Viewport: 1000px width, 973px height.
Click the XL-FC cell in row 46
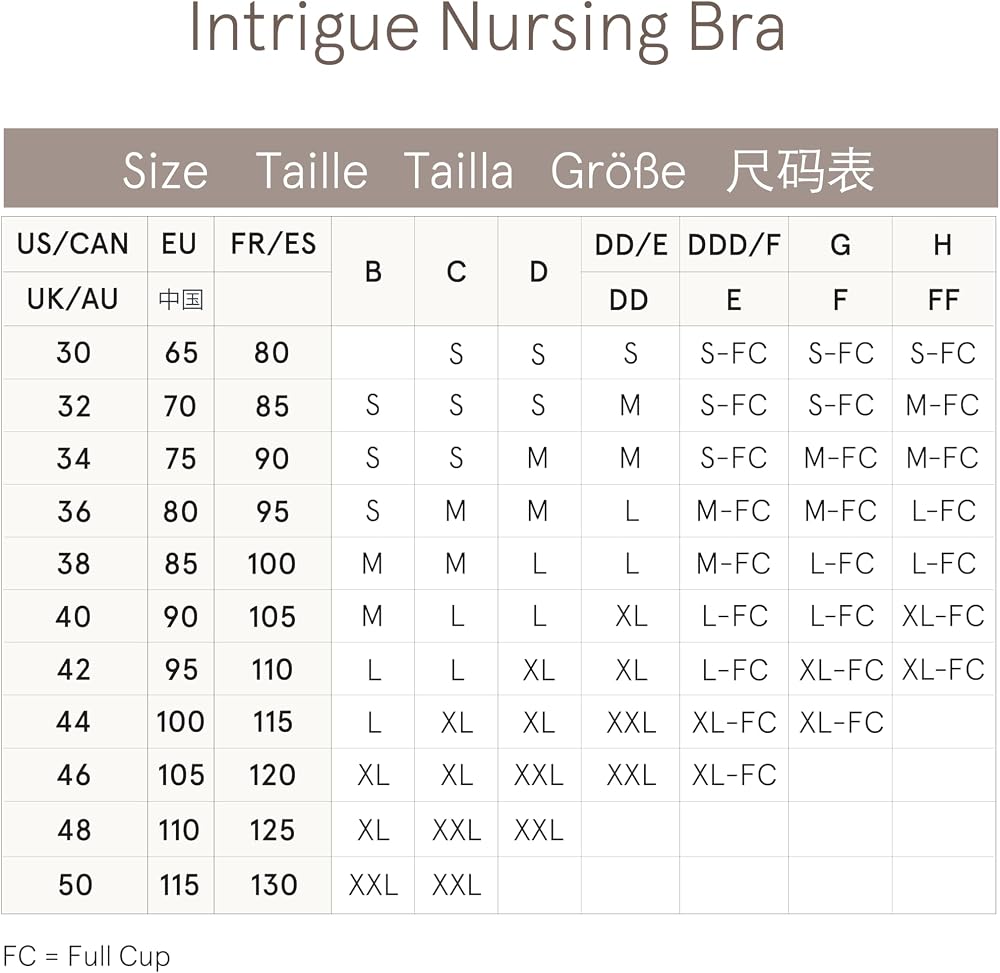click(734, 775)
